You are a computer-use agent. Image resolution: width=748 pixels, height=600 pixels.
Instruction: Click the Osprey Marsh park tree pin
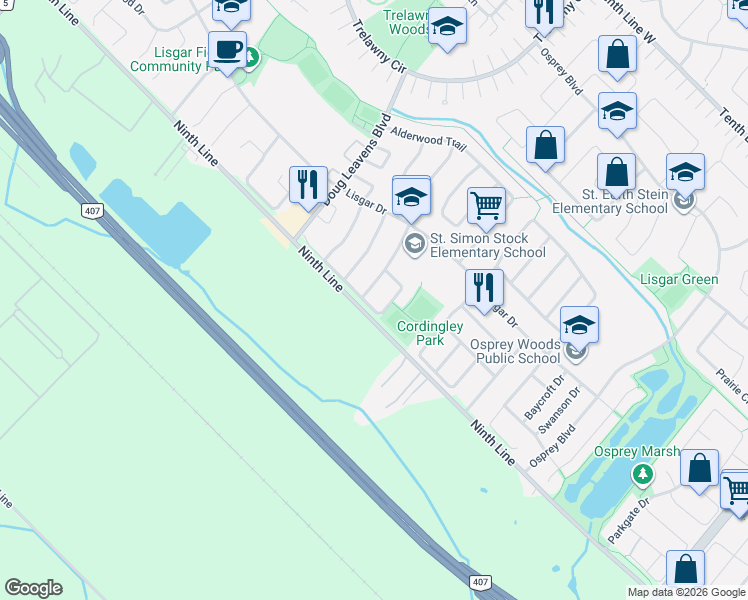[643, 475]
